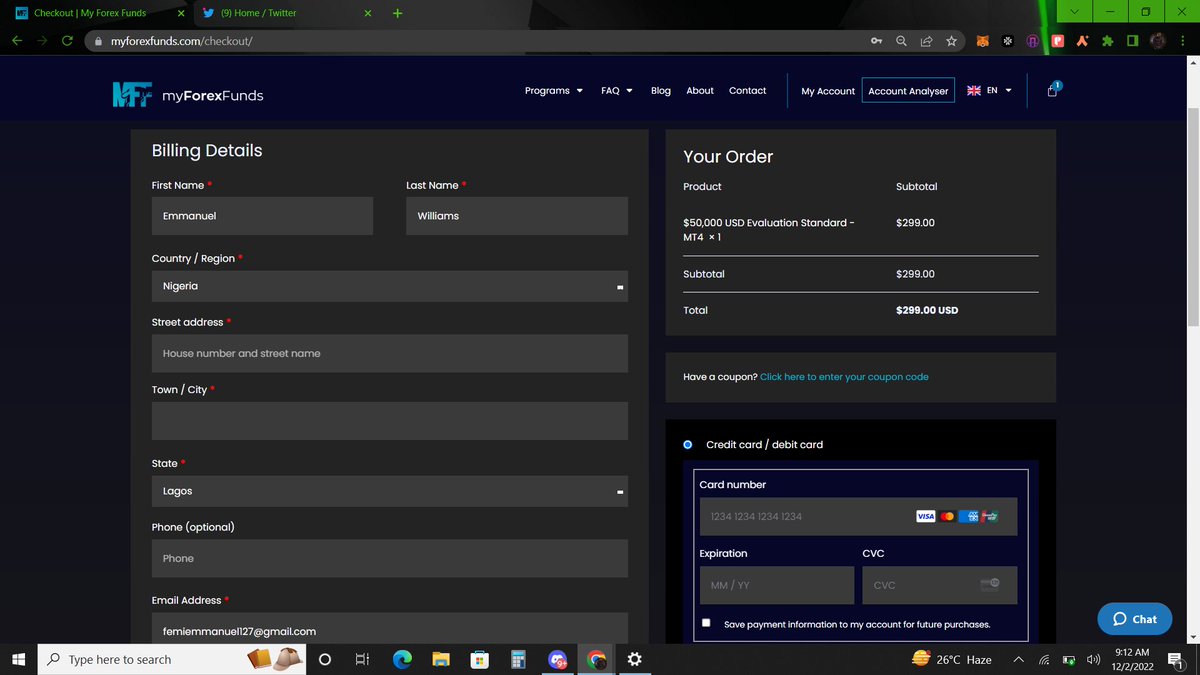
Task: Open the MetaMask fox extension
Action: click(983, 41)
